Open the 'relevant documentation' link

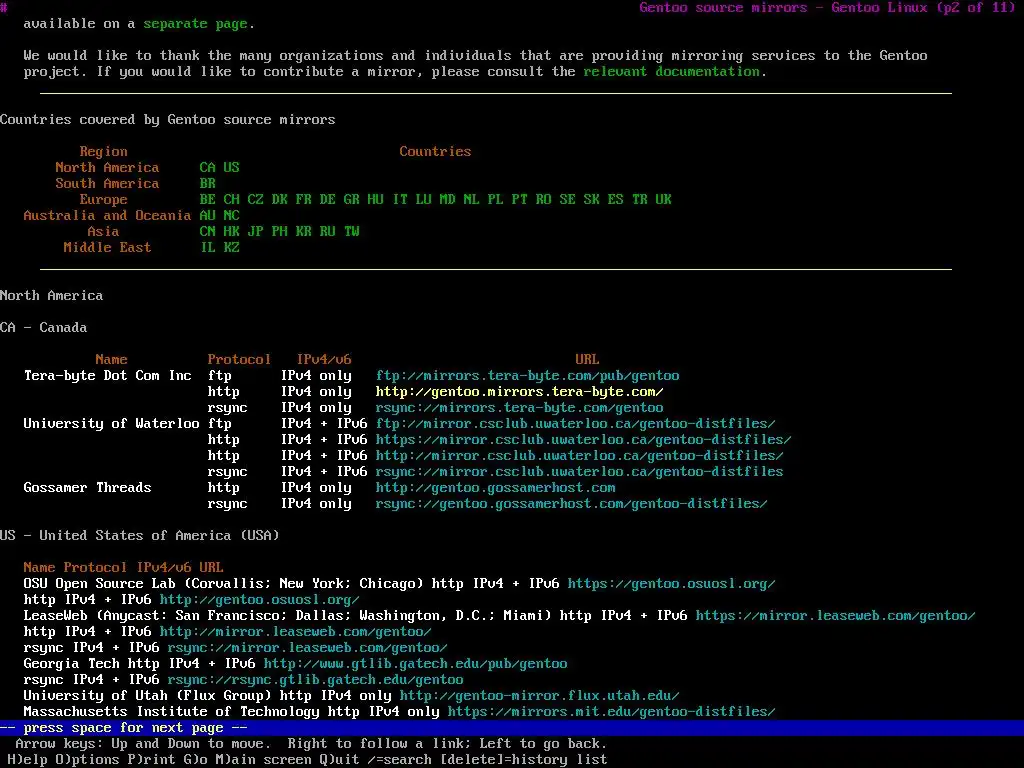coord(671,72)
